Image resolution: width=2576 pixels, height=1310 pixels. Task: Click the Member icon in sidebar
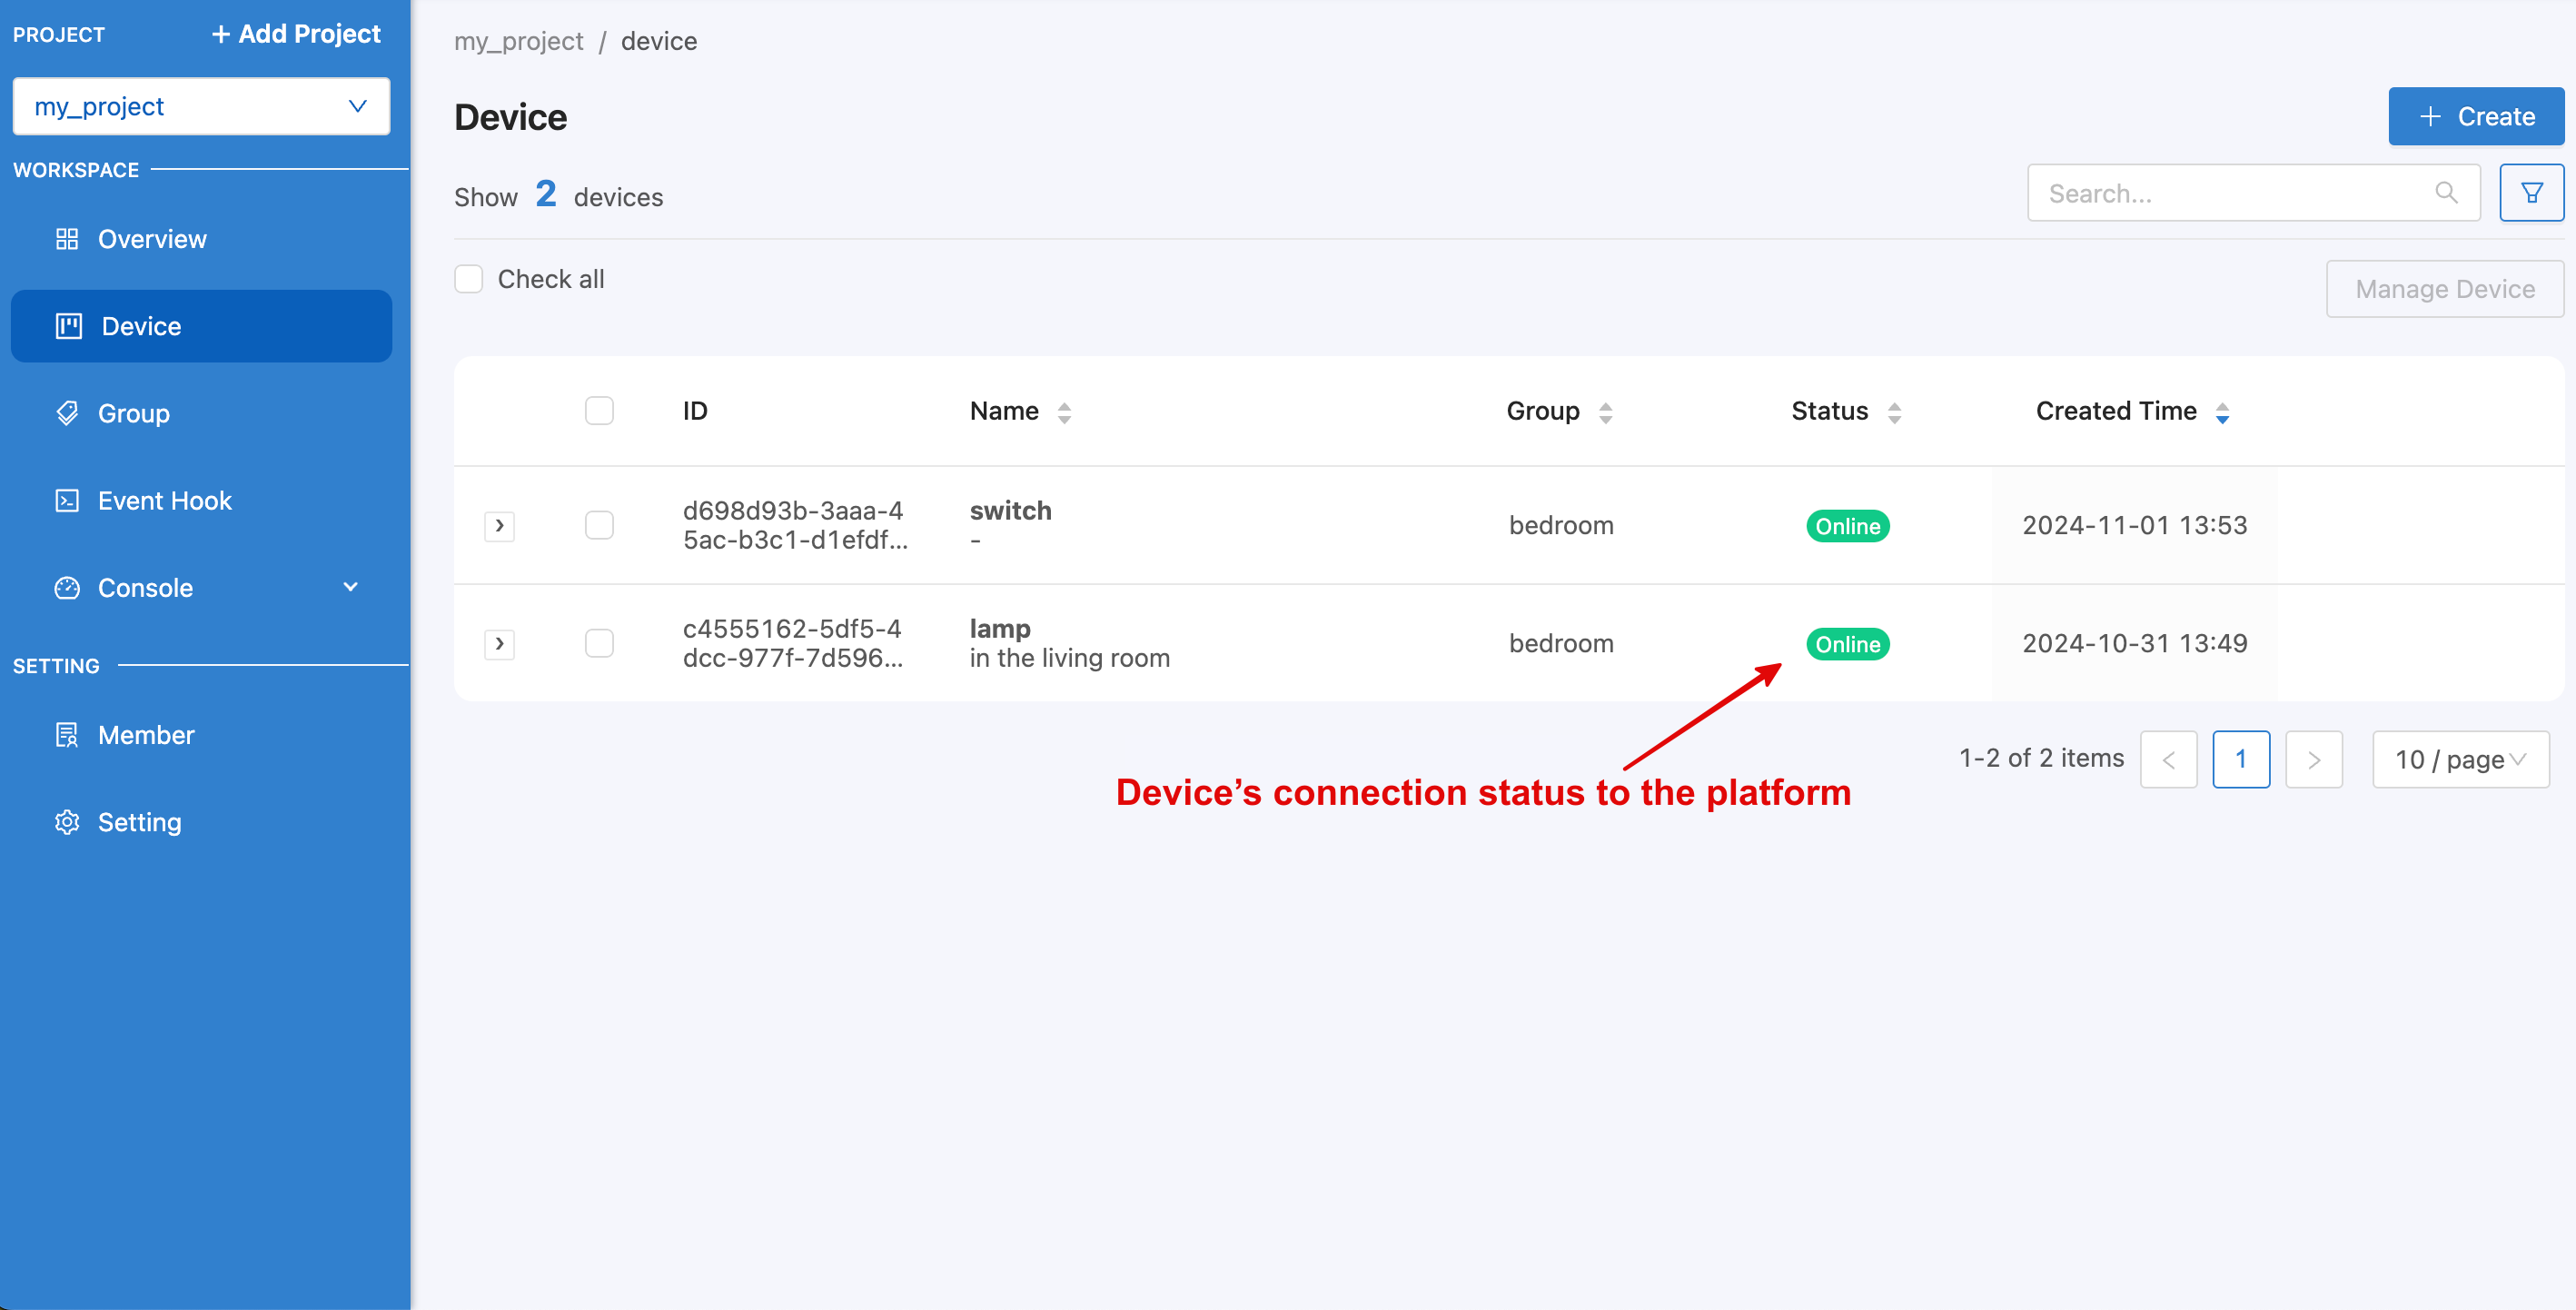[67, 735]
